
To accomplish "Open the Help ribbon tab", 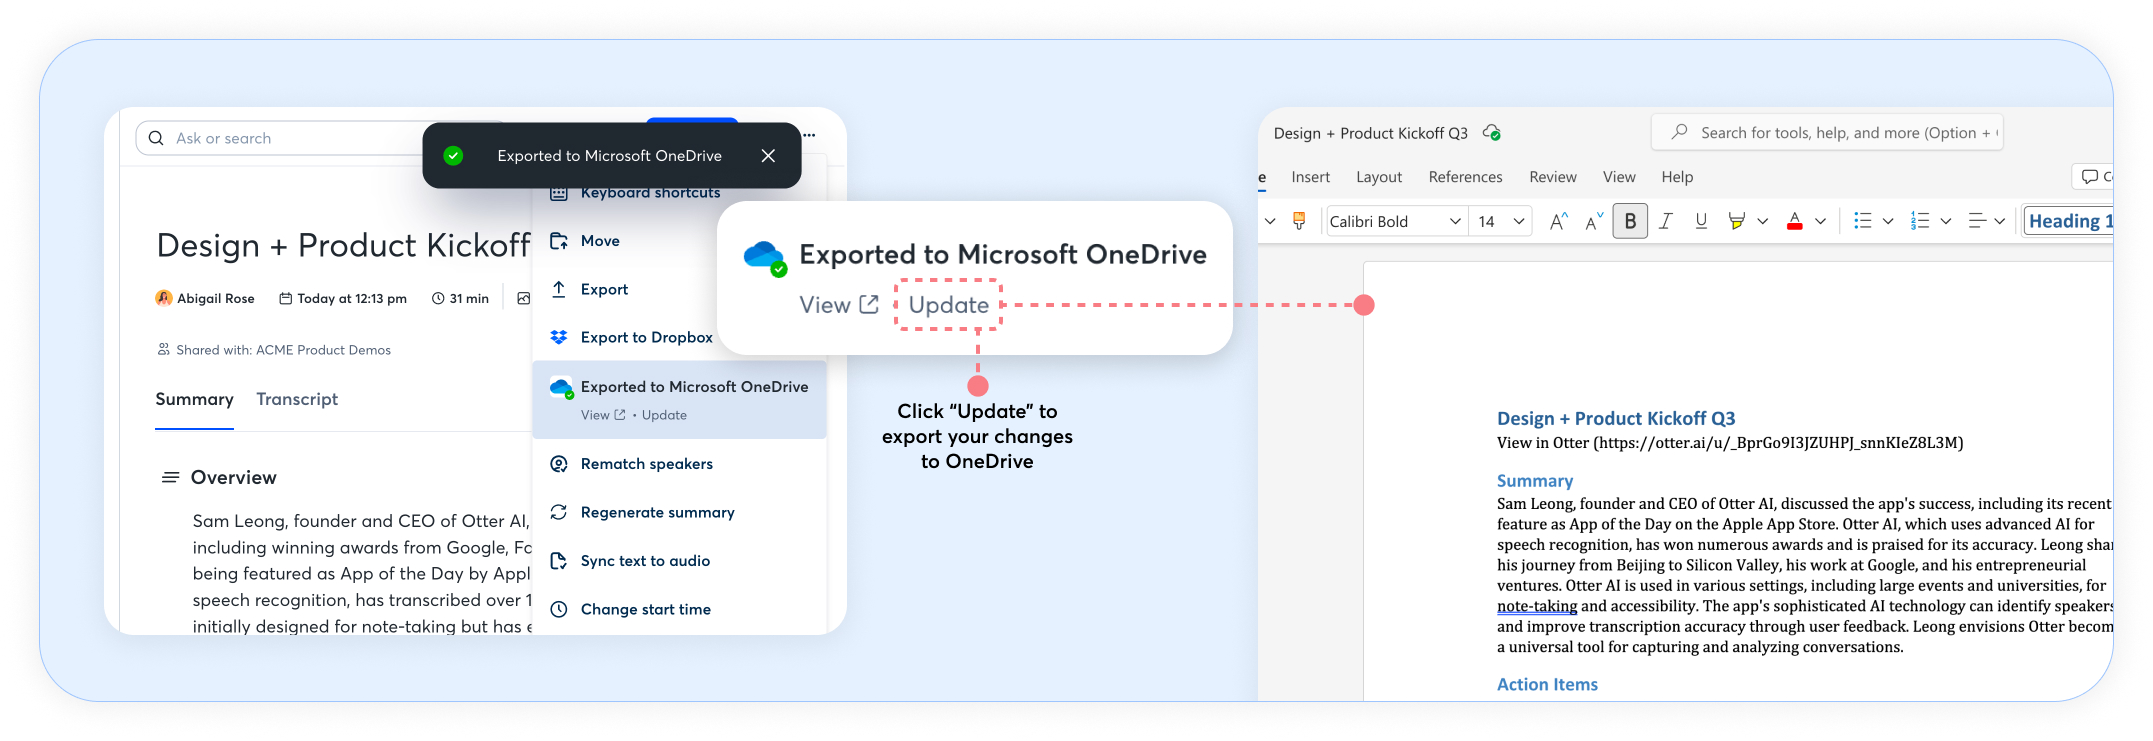I will [x=1677, y=177].
